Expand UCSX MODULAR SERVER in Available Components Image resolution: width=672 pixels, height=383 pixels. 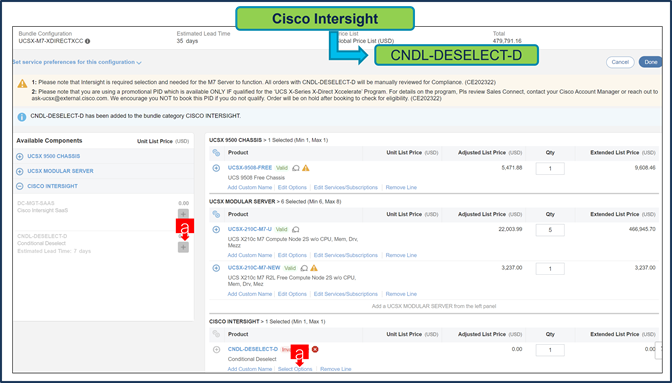click(20, 171)
